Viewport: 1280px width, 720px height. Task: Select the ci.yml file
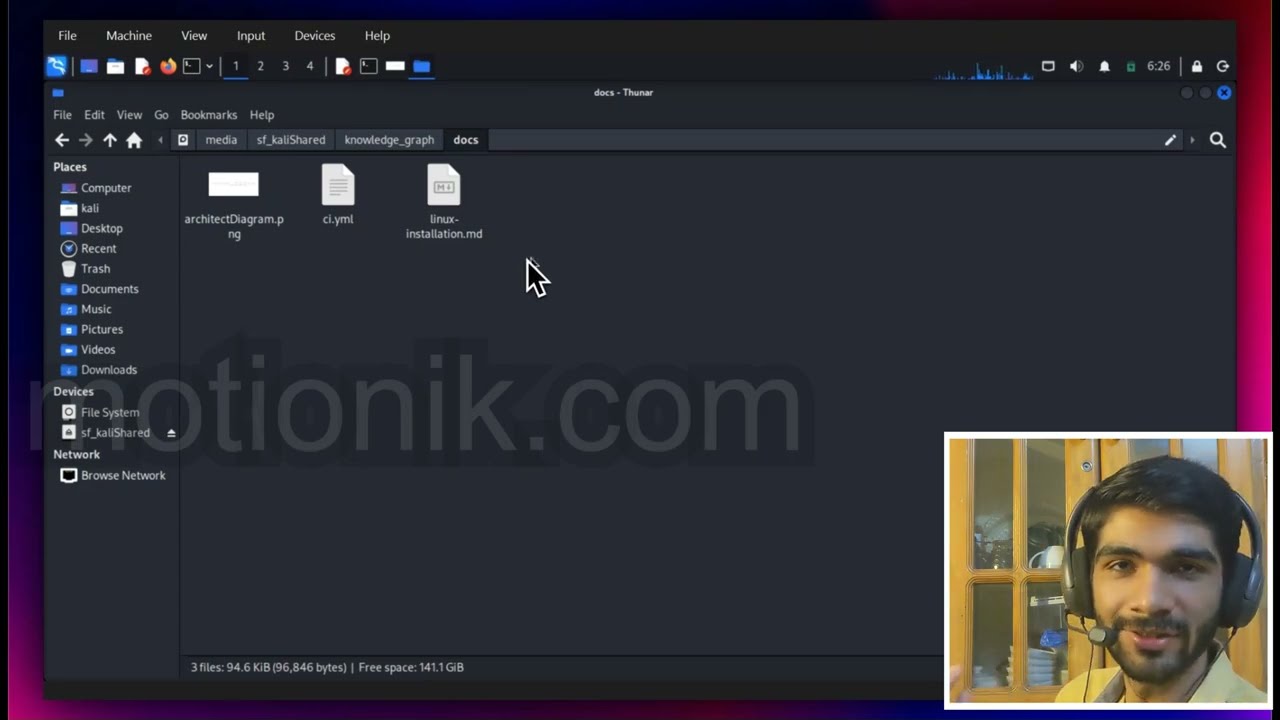(x=338, y=196)
